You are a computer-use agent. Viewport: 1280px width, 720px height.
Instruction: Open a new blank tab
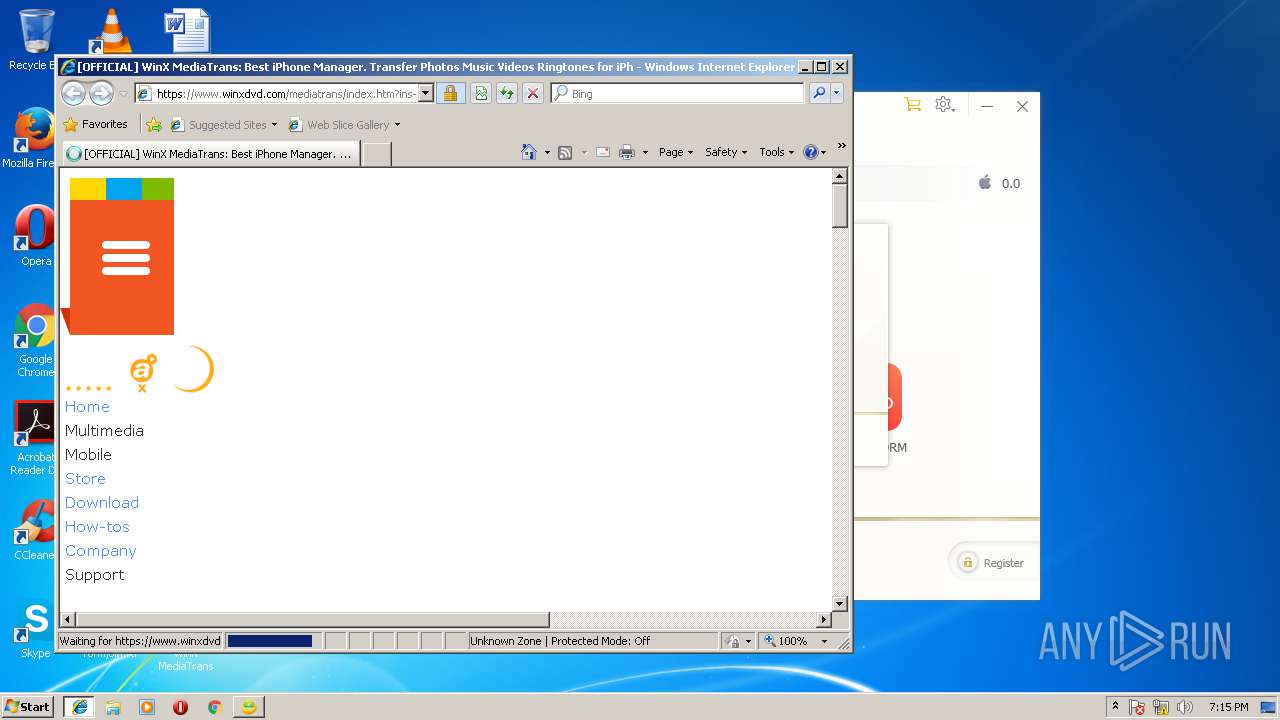376,154
